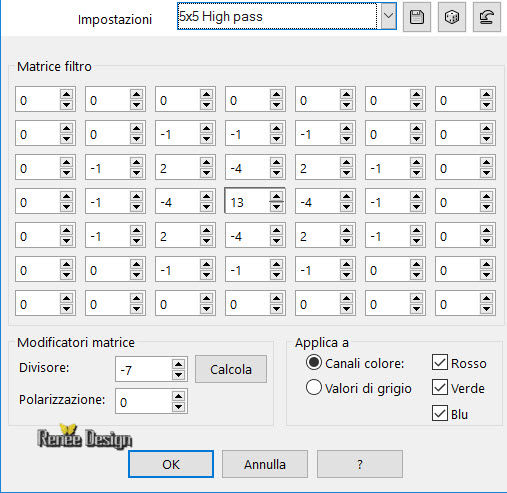Click the Calcola button
This screenshot has width=507, height=493.
231,369
